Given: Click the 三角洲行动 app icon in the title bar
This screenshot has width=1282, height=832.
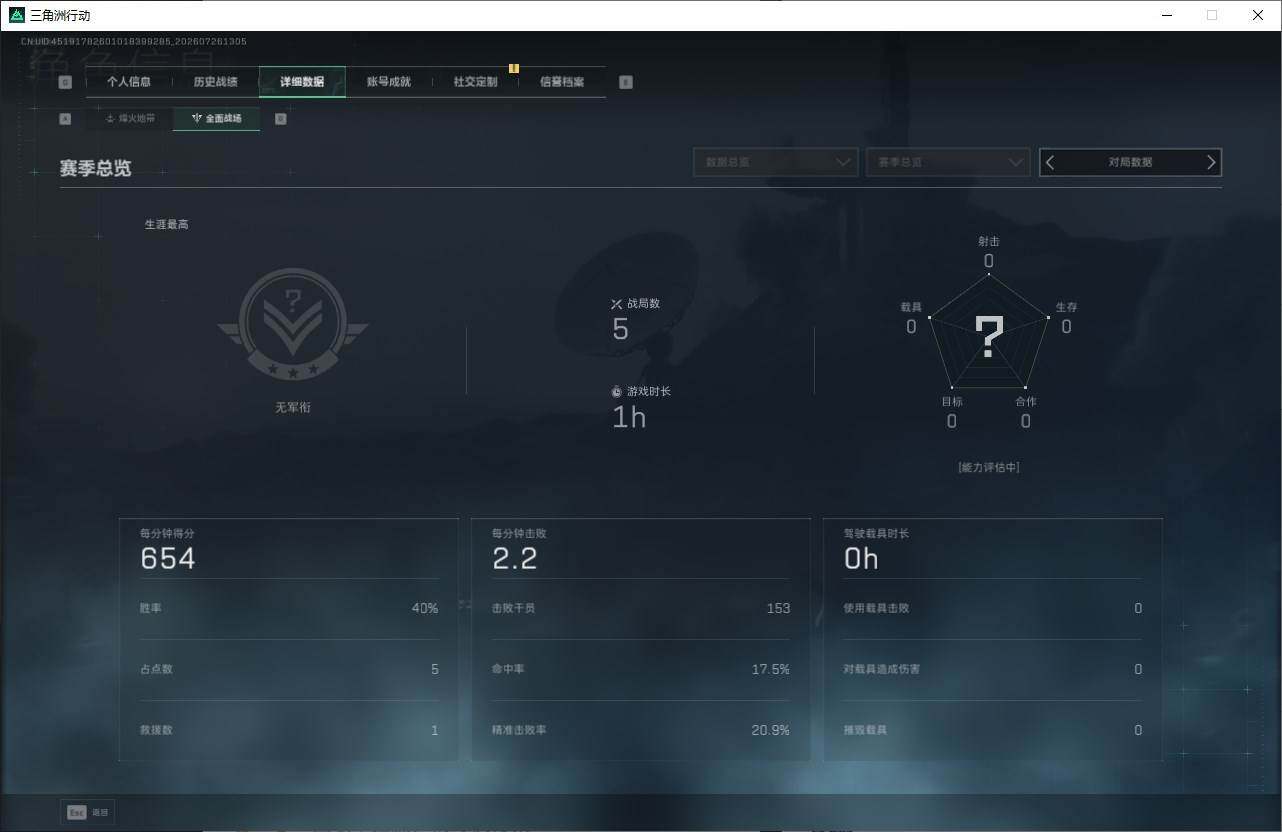Looking at the screenshot, I should coord(16,15).
